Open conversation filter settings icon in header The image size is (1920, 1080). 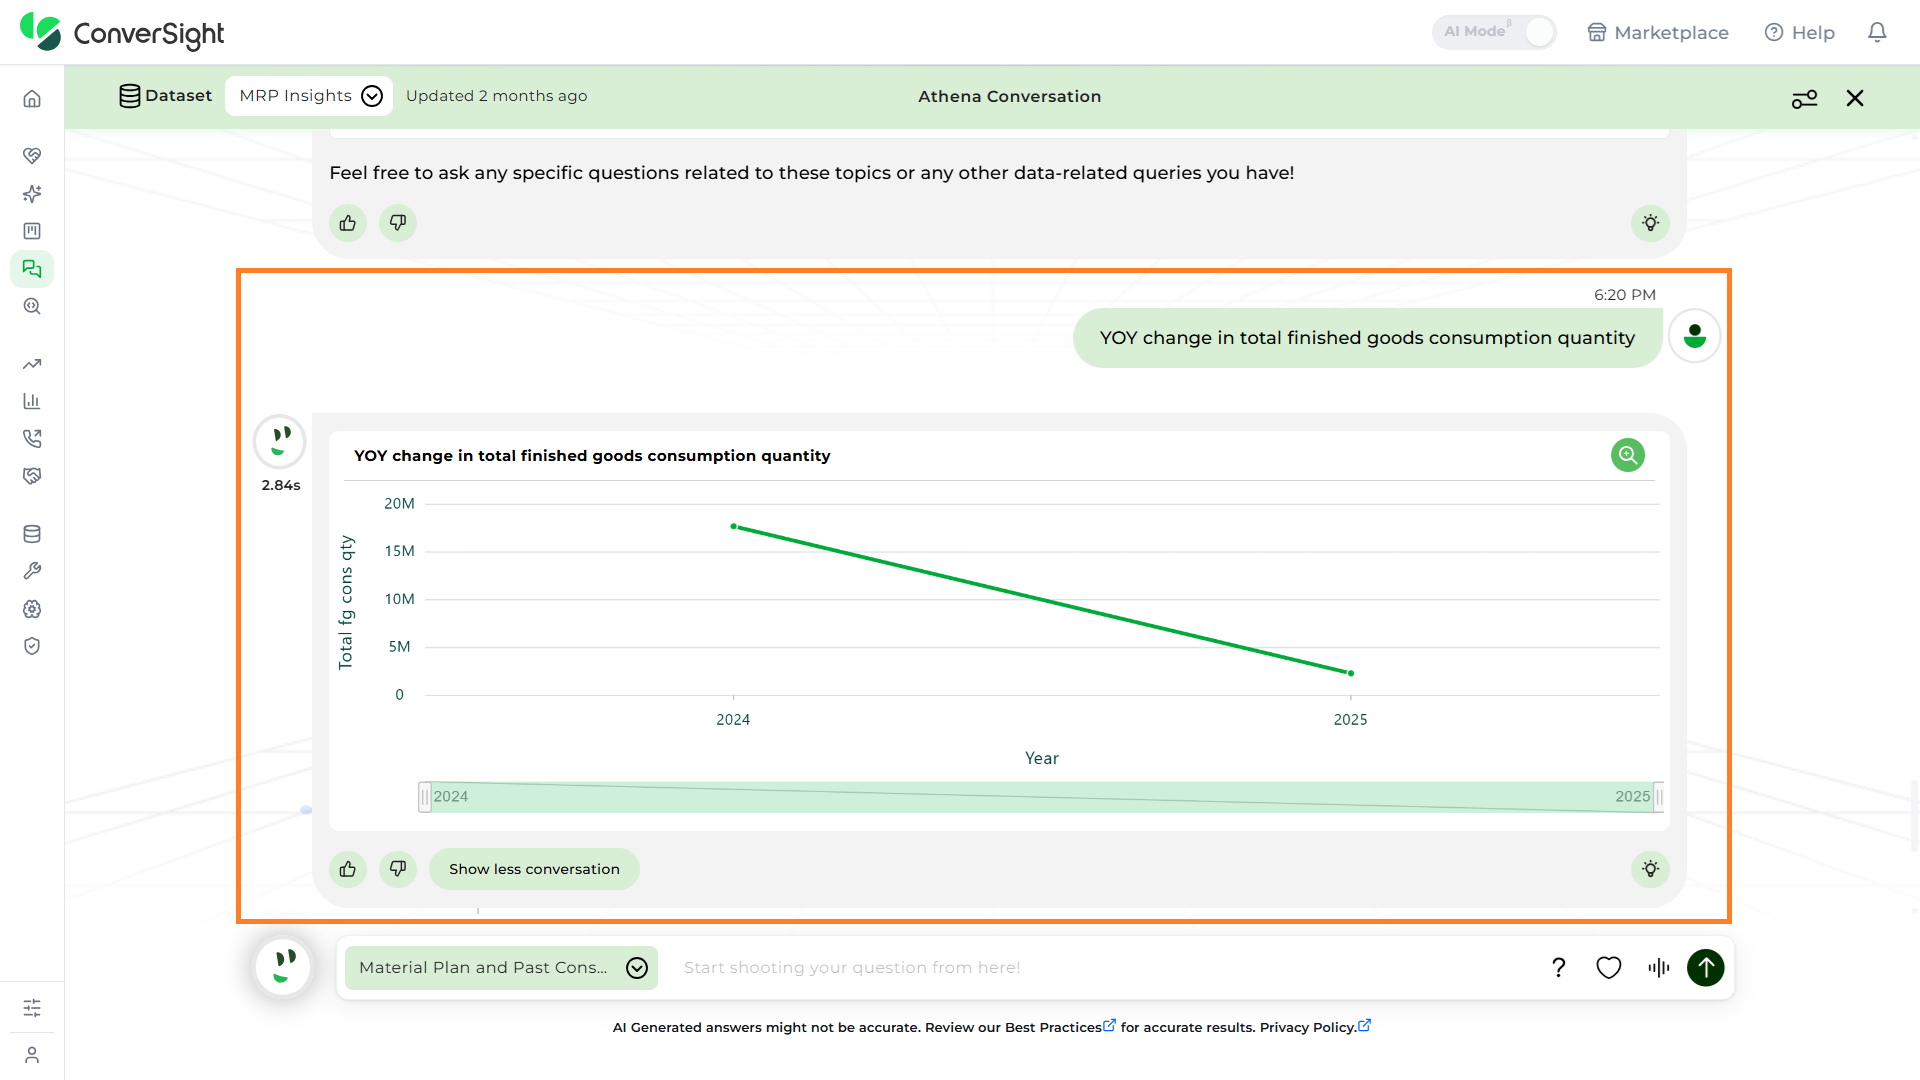click(x=1804, y=98)
